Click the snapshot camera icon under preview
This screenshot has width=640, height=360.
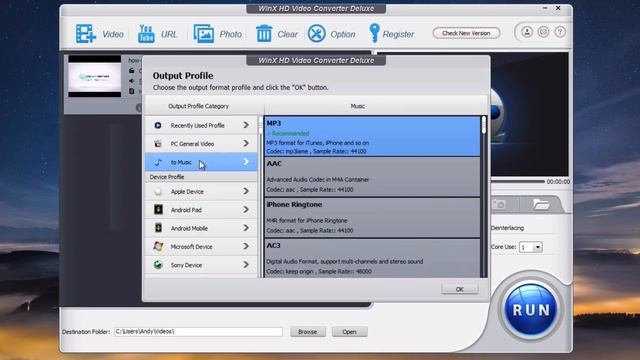[499, 204]
